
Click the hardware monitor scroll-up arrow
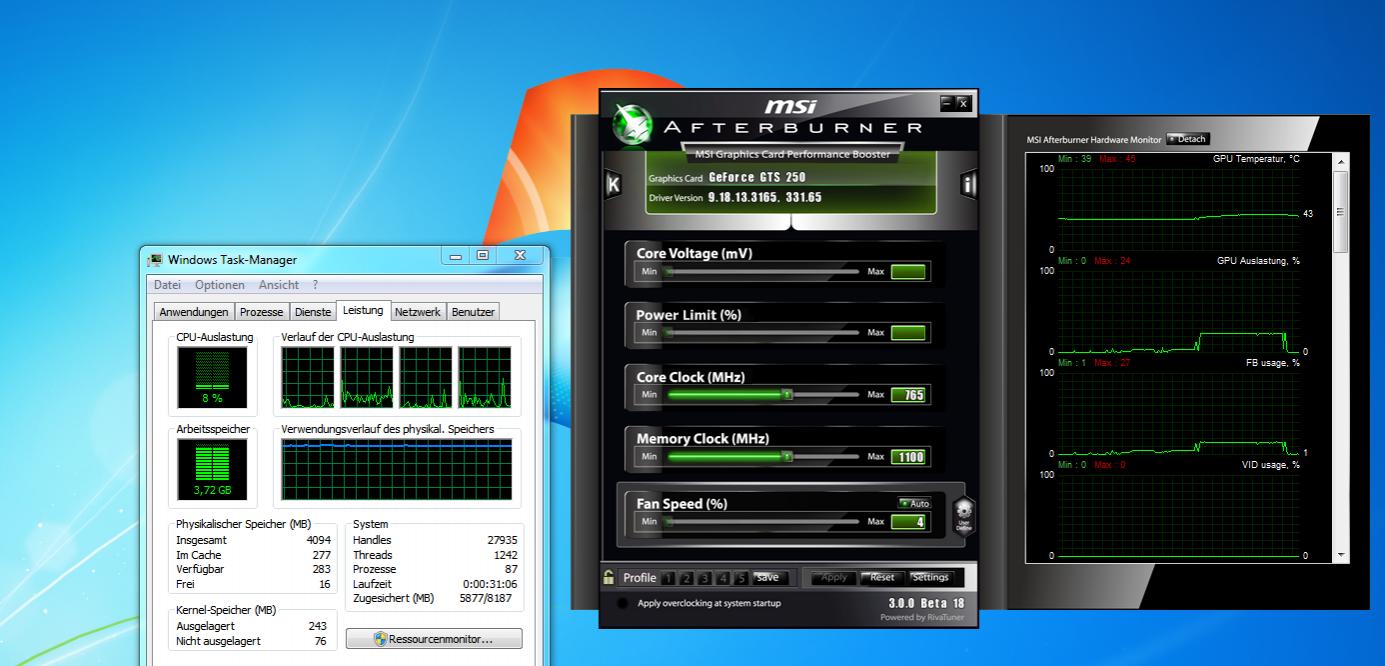(1341, 162)
